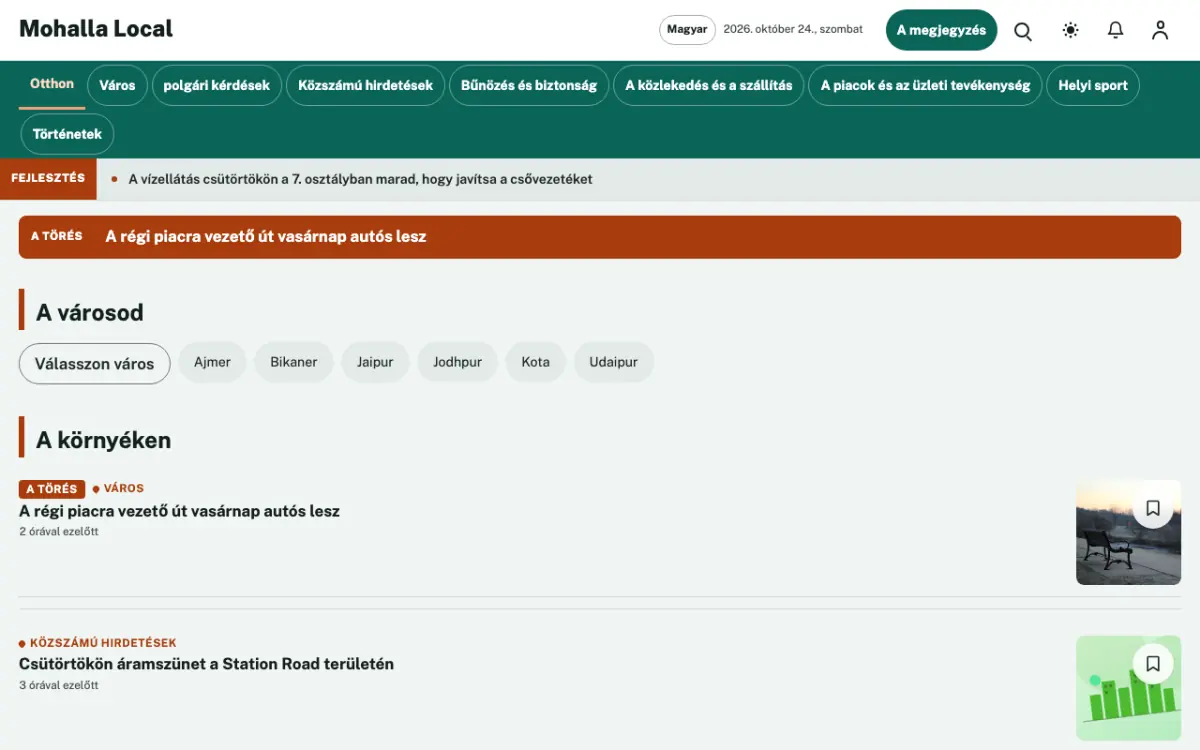Open the green bar chart thumbnail
Image resolution: width=1200 pixels, height=750 pixels.
(x=1128, y=688)
